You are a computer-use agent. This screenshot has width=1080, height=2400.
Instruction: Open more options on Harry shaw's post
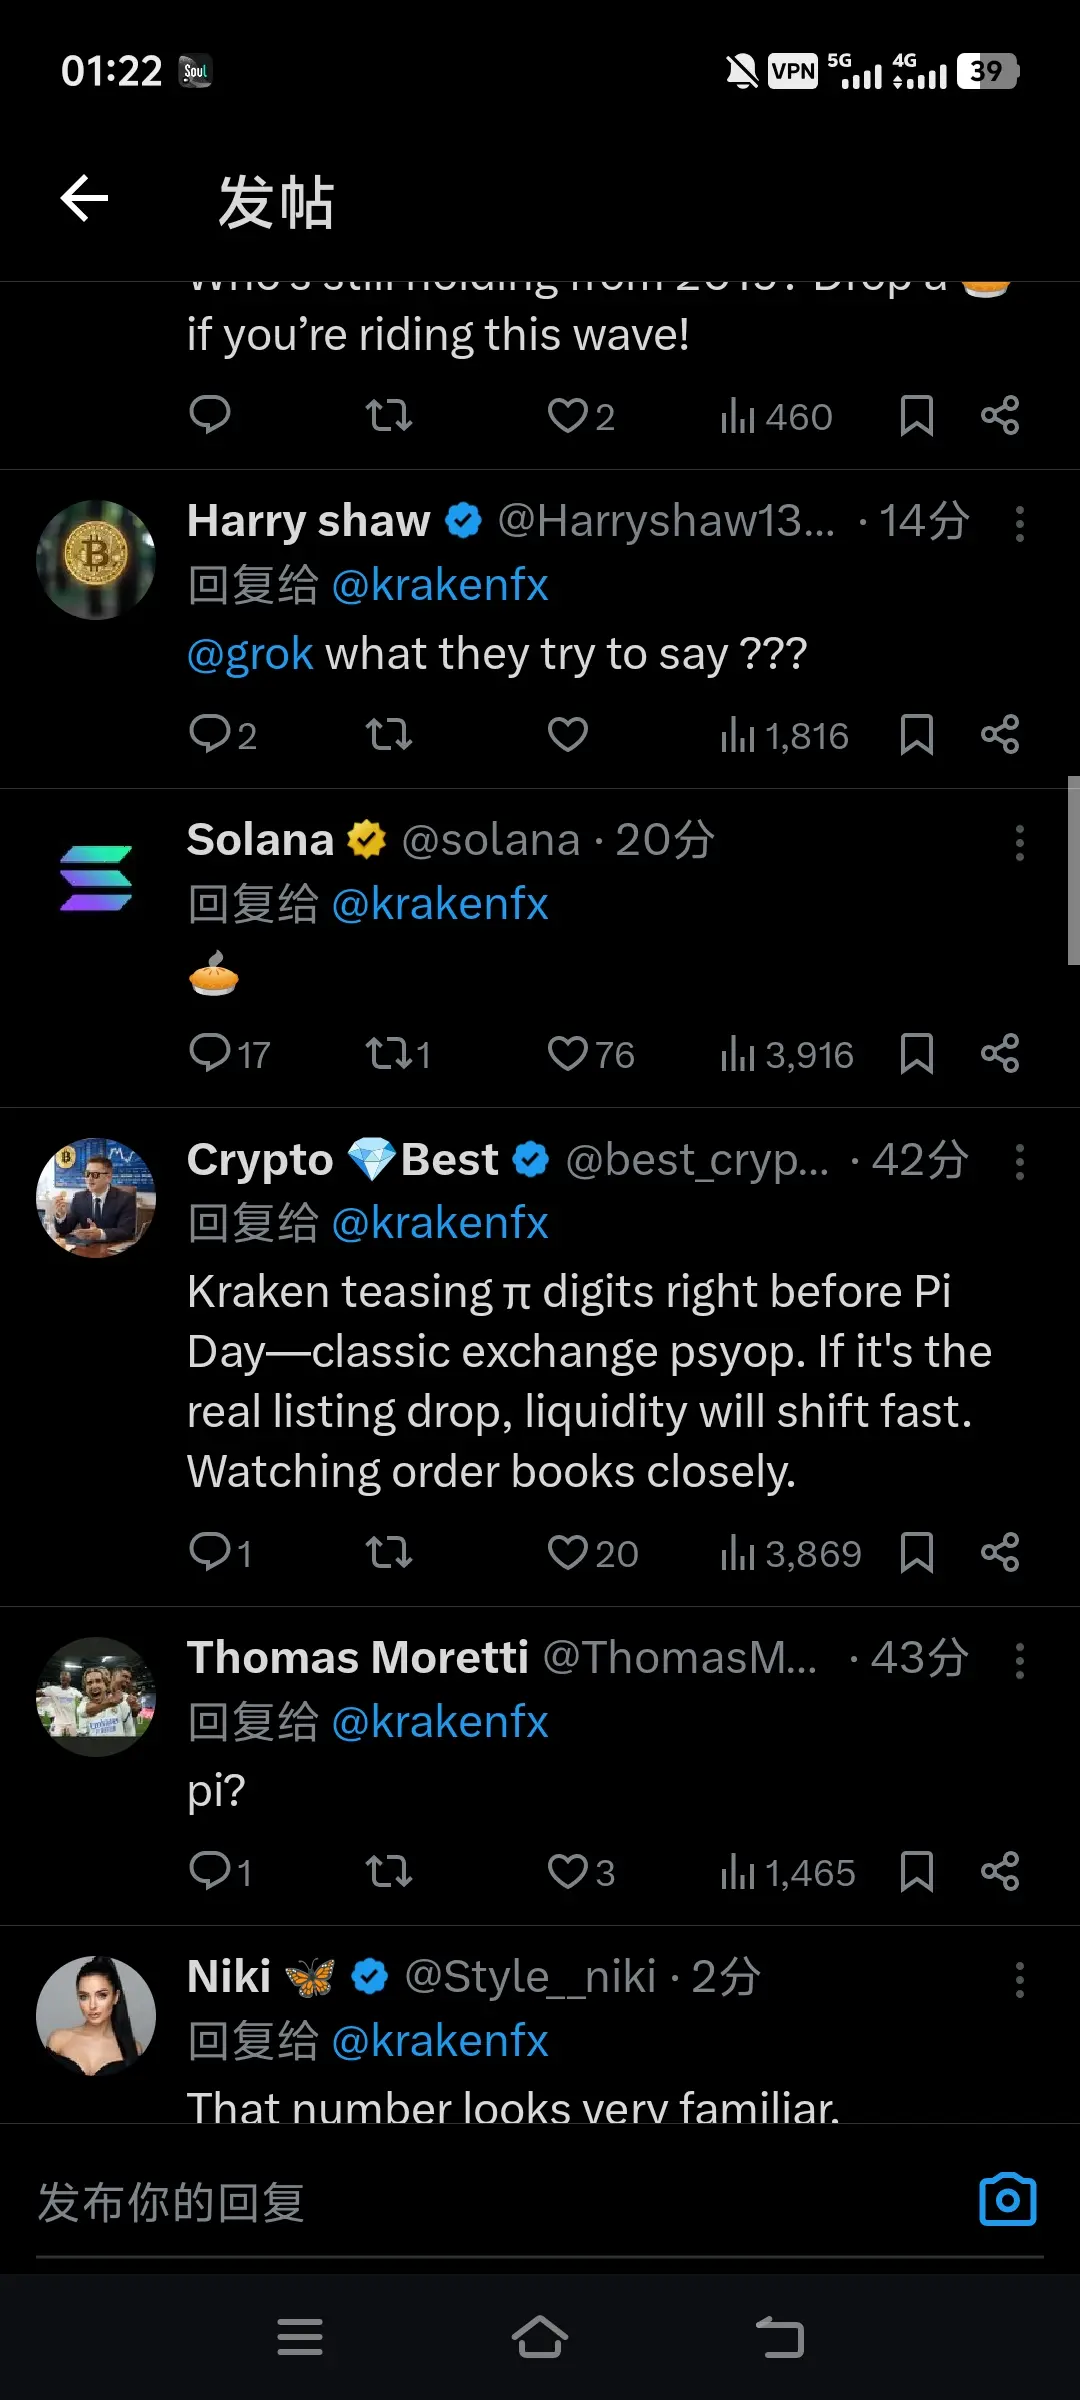point(1019,523)
